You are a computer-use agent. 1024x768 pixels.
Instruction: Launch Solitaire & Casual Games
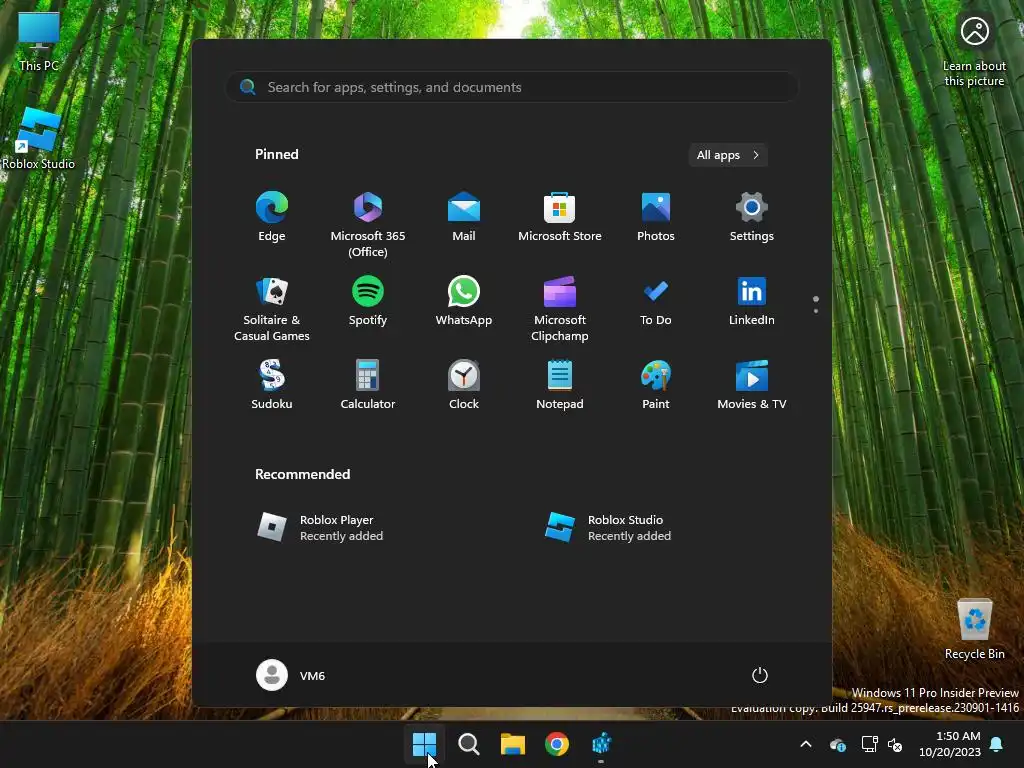[x=272, y=308]
